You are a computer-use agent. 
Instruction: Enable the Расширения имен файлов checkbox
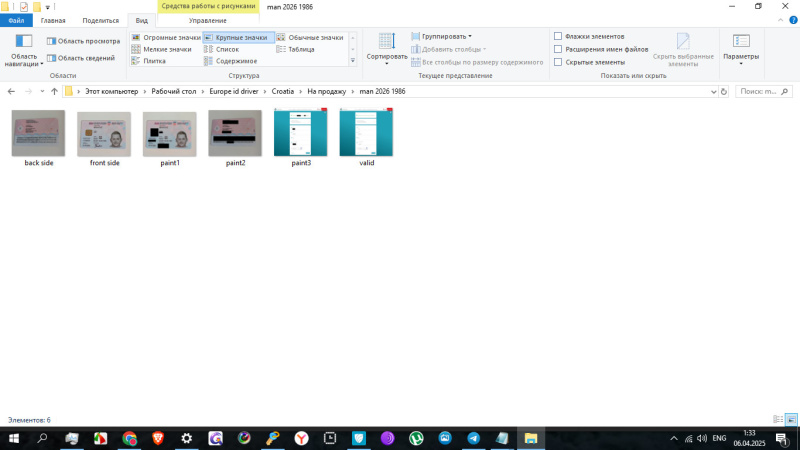(558, 49)
